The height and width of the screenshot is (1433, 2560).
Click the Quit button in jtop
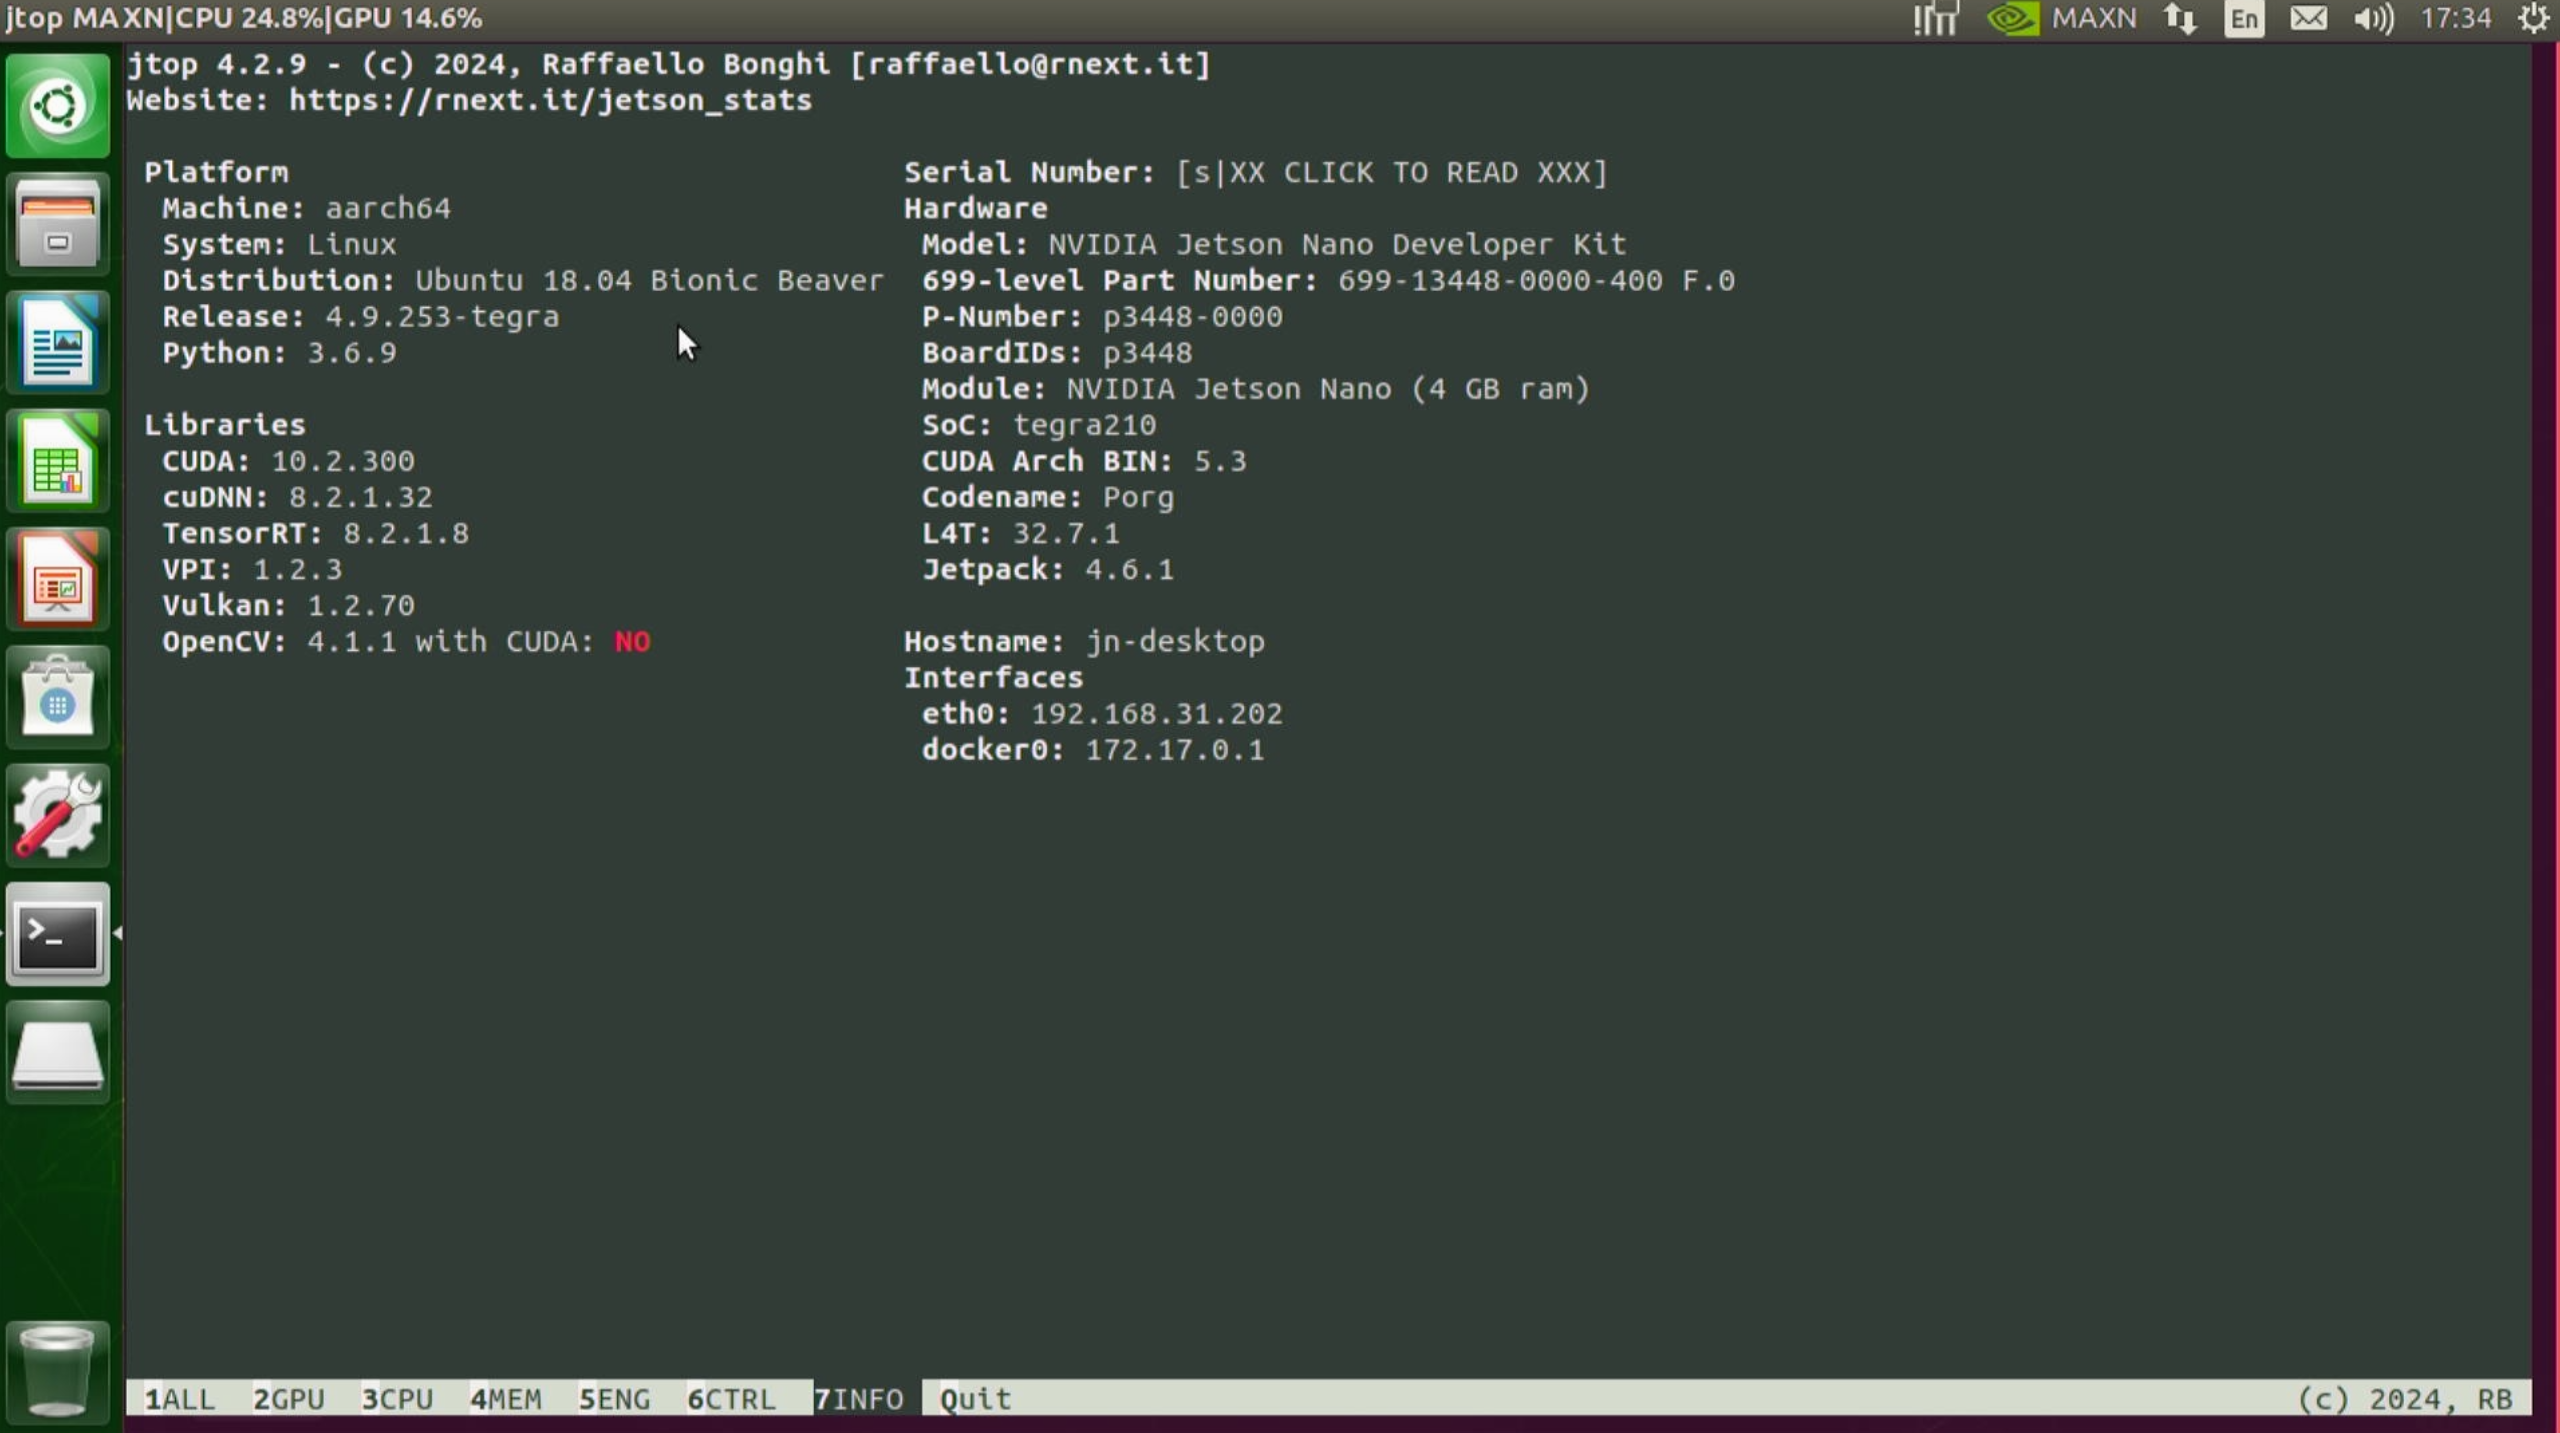click(975, 1398)
